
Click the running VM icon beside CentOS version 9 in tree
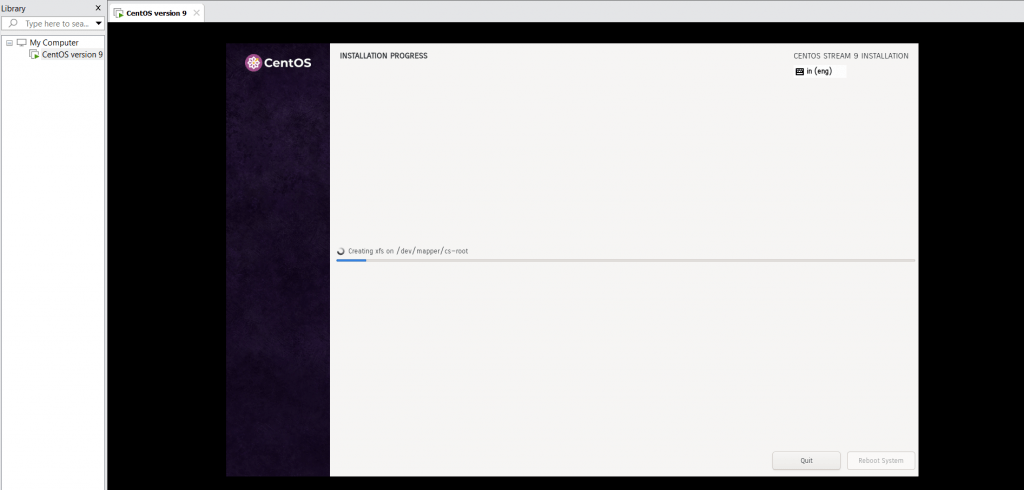point(34,55)
